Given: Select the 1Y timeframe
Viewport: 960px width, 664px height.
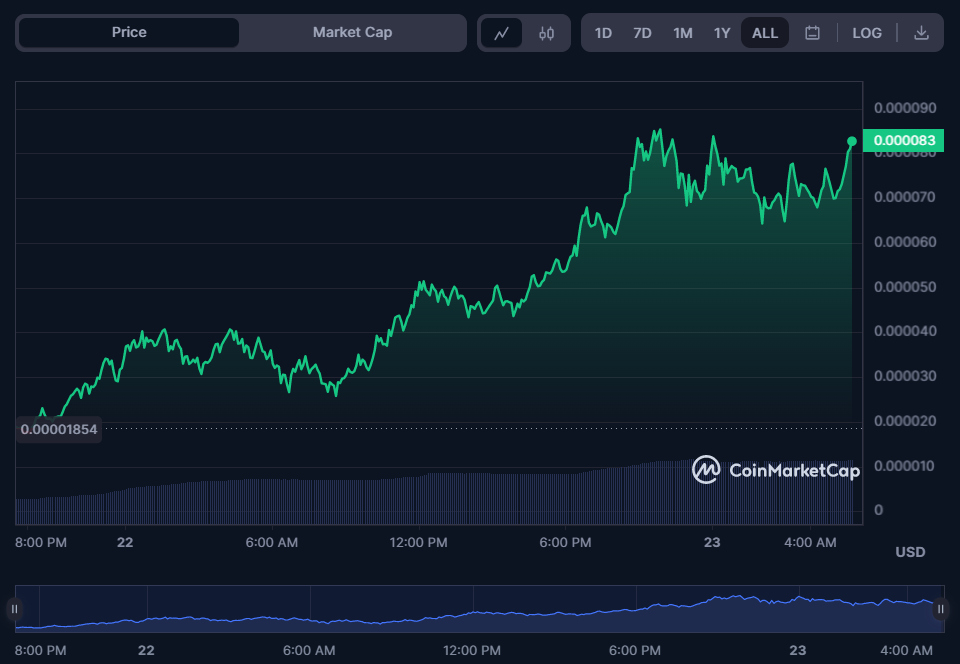Looking at the screenshot, I should click(x=722, y=32).
